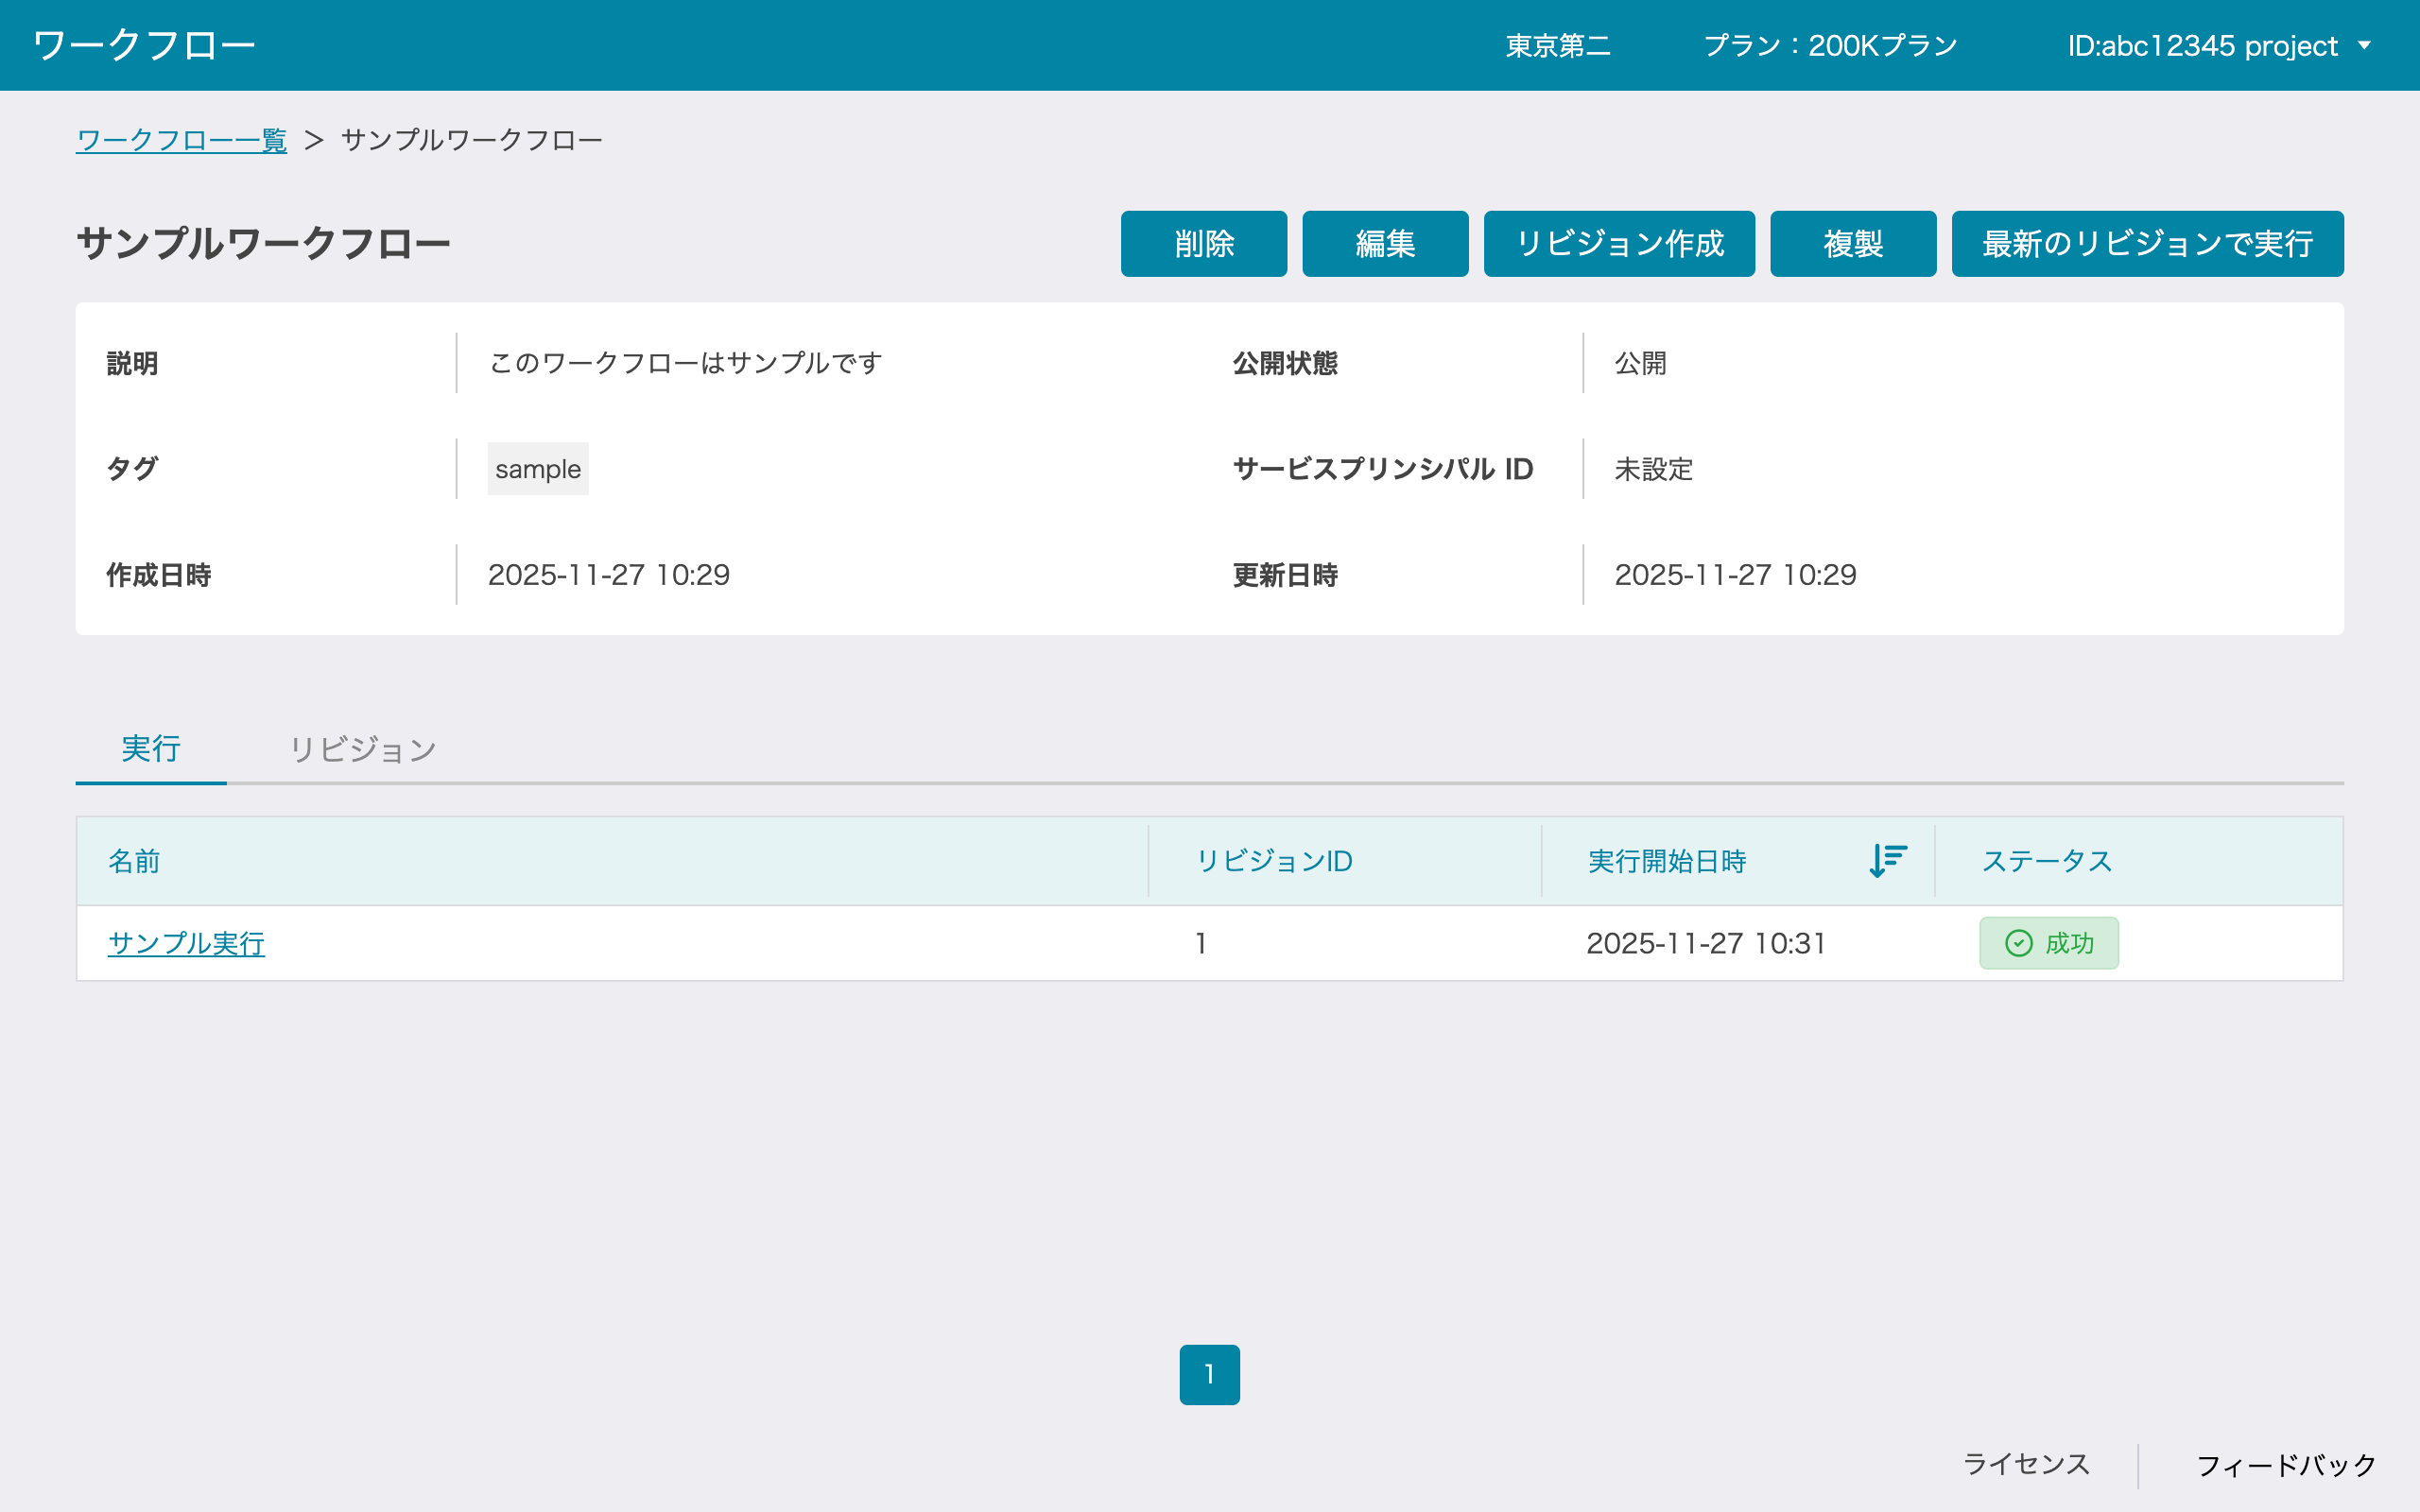Open ID:abc12345 project account menu

[x=2202, y=45]
